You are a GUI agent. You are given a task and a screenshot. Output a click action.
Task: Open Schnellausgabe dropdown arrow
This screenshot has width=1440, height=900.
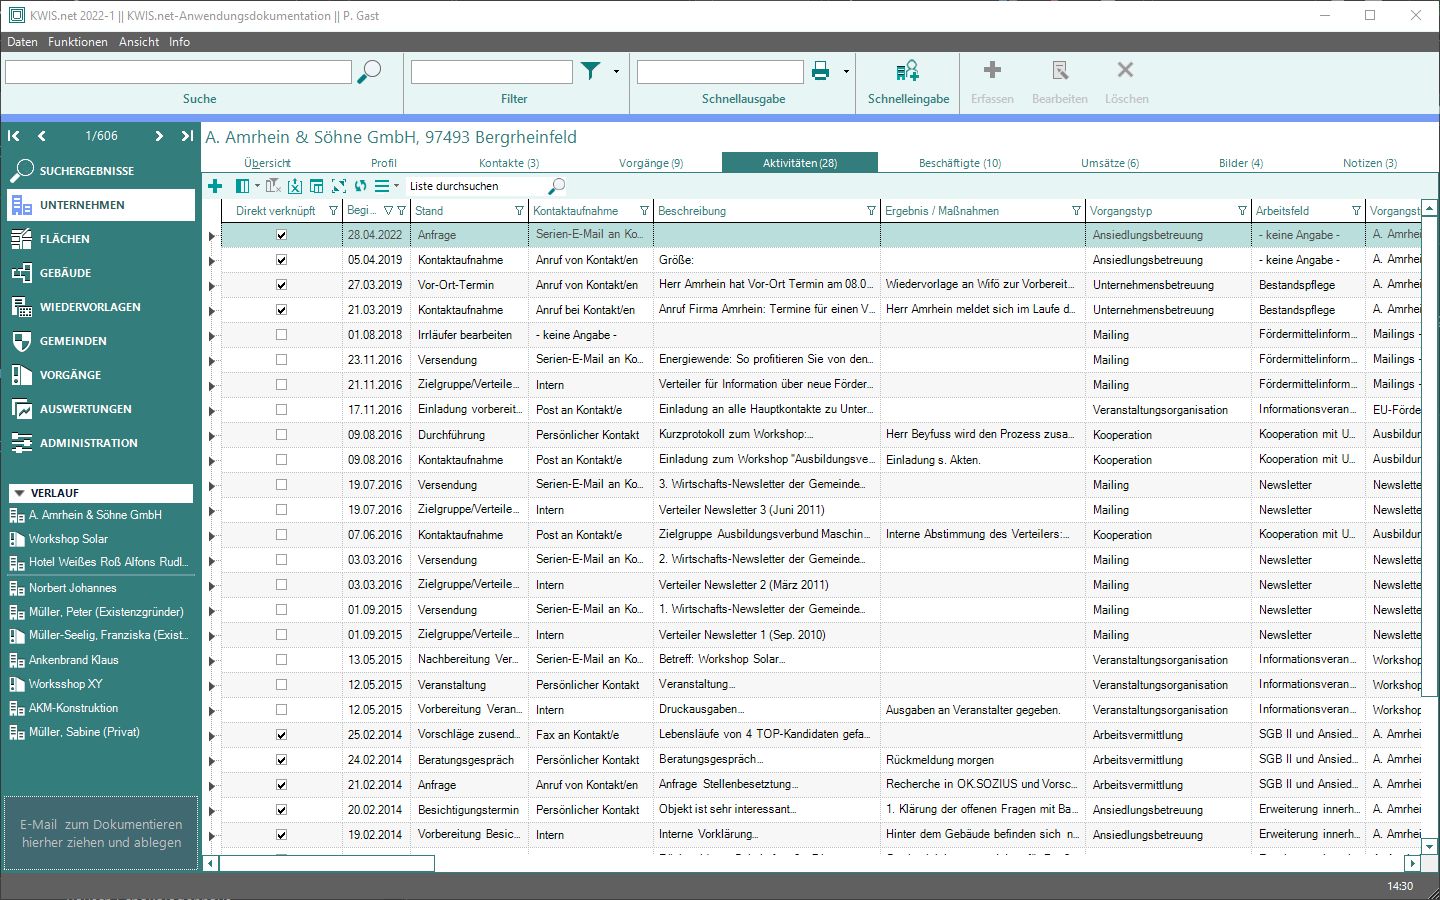tap(846, 72)
